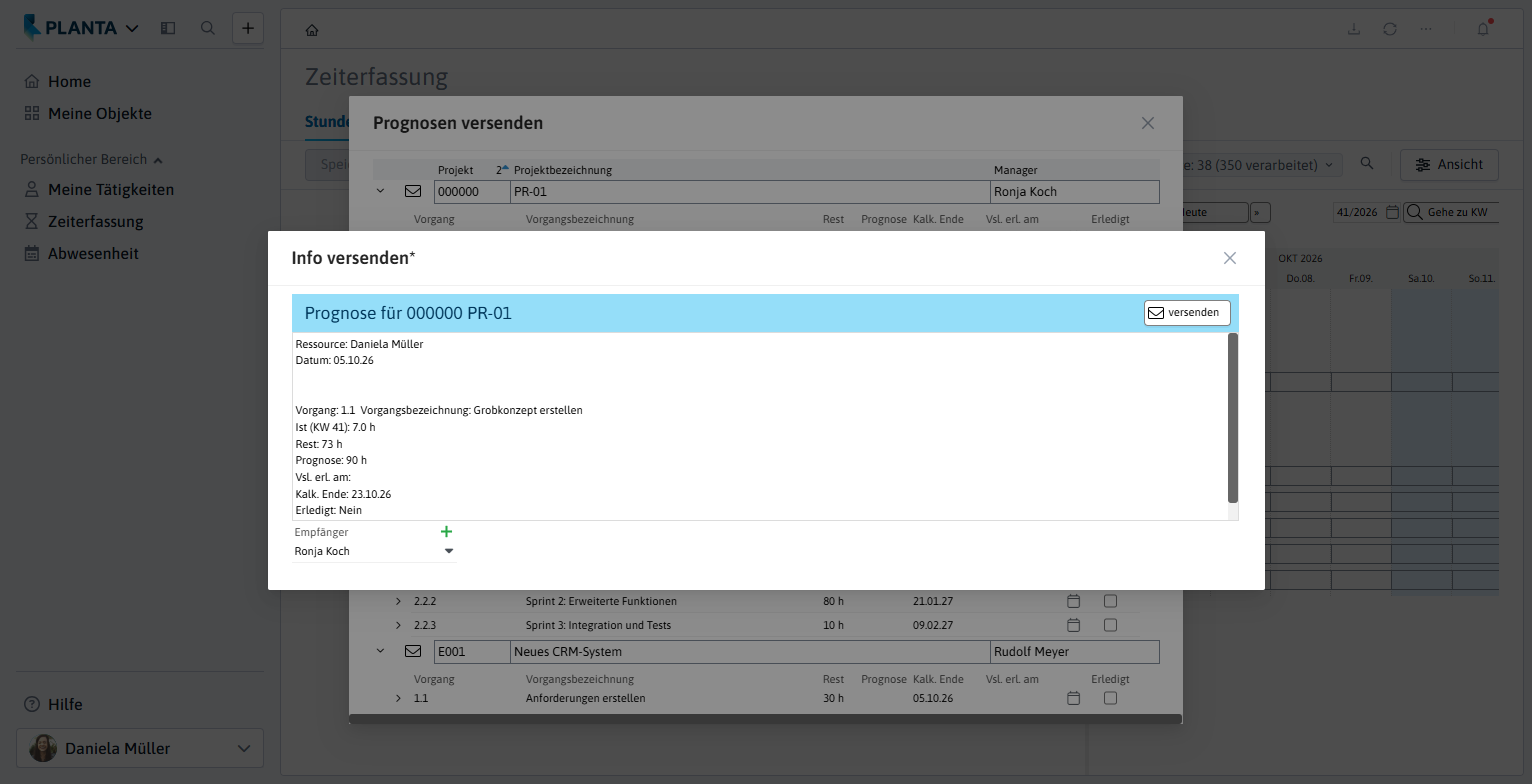Close the Prognosen versenden dialog
Viewport: 1532px width, 784px height.
[x=1148, y=123]
